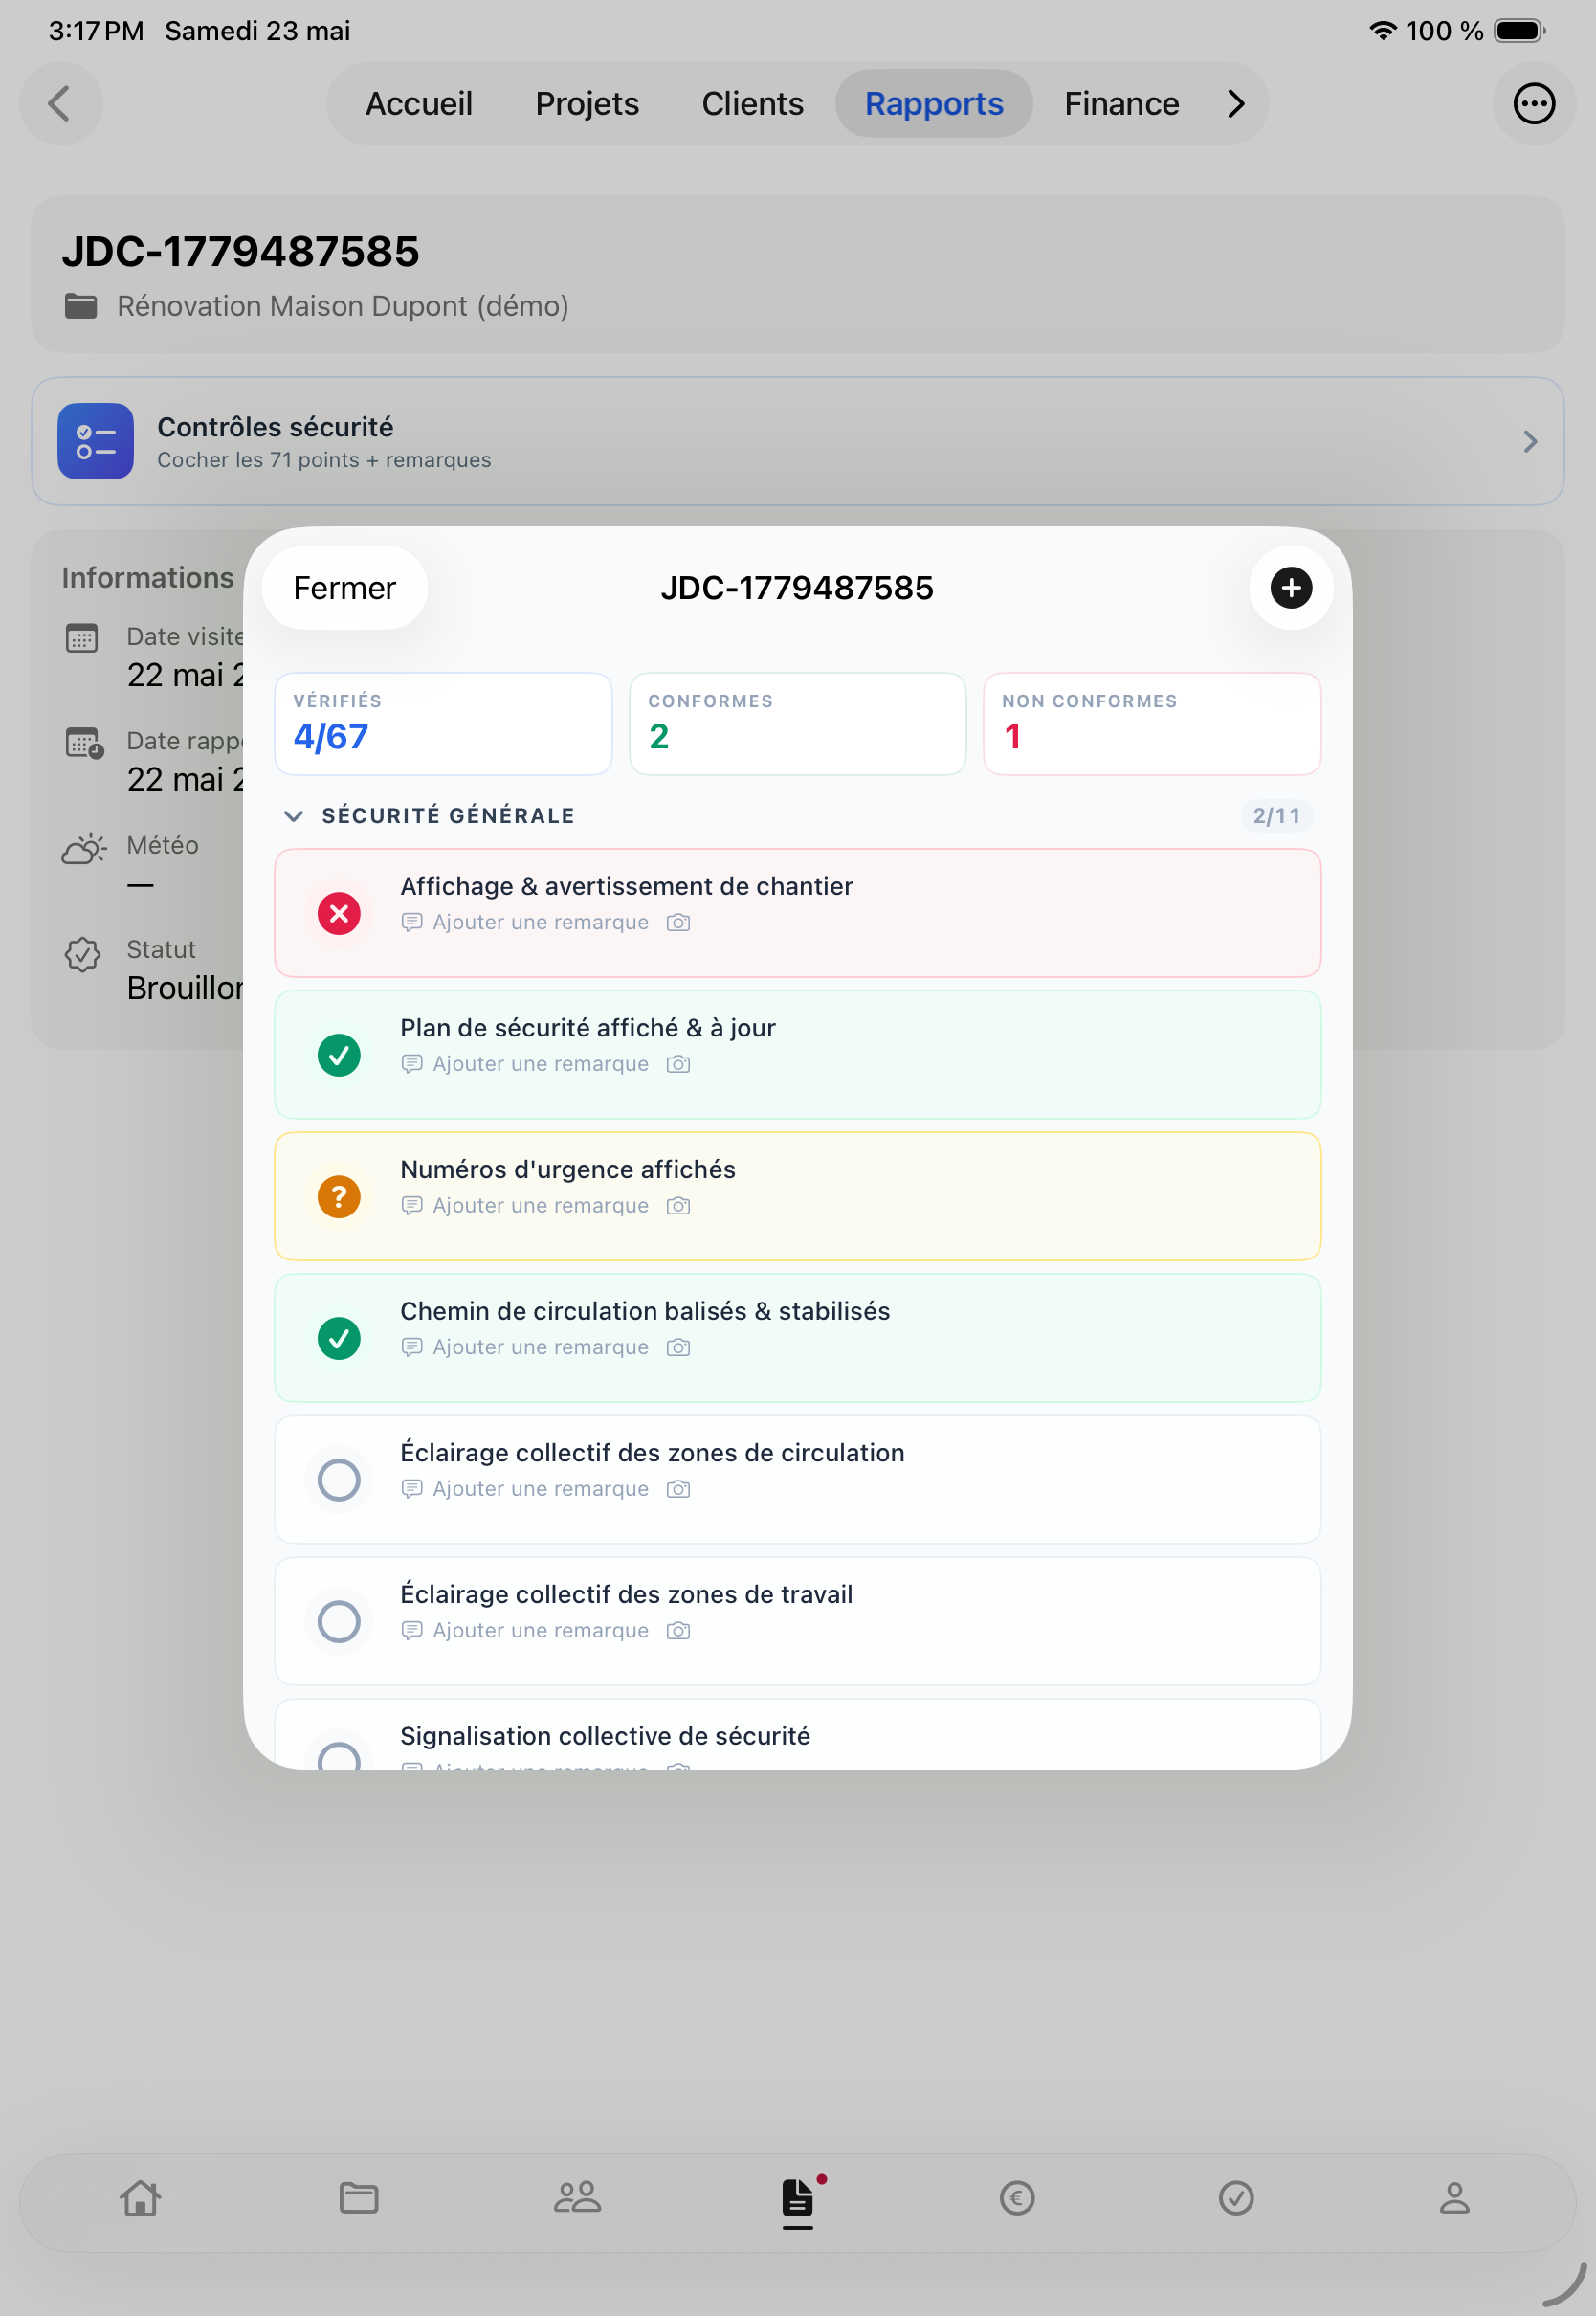Tap the CONFORMES 2 counter card
Viewport: 1596px width, 2316px height.
click(797, 723)
